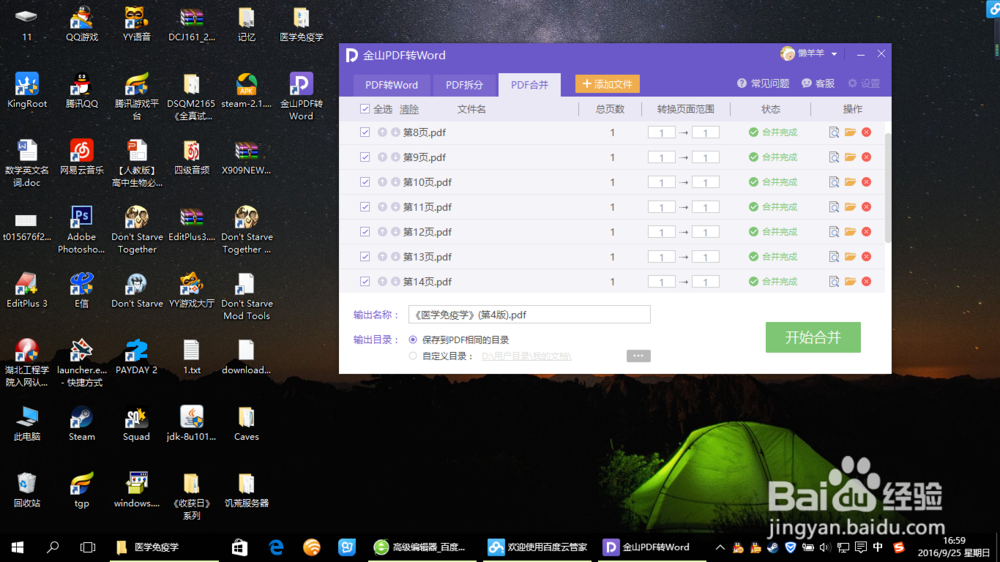This screenshot has width=1000, height=562.
Task: Uncheck the 第14页.pdf checkbox
Action: coord(365,281)
